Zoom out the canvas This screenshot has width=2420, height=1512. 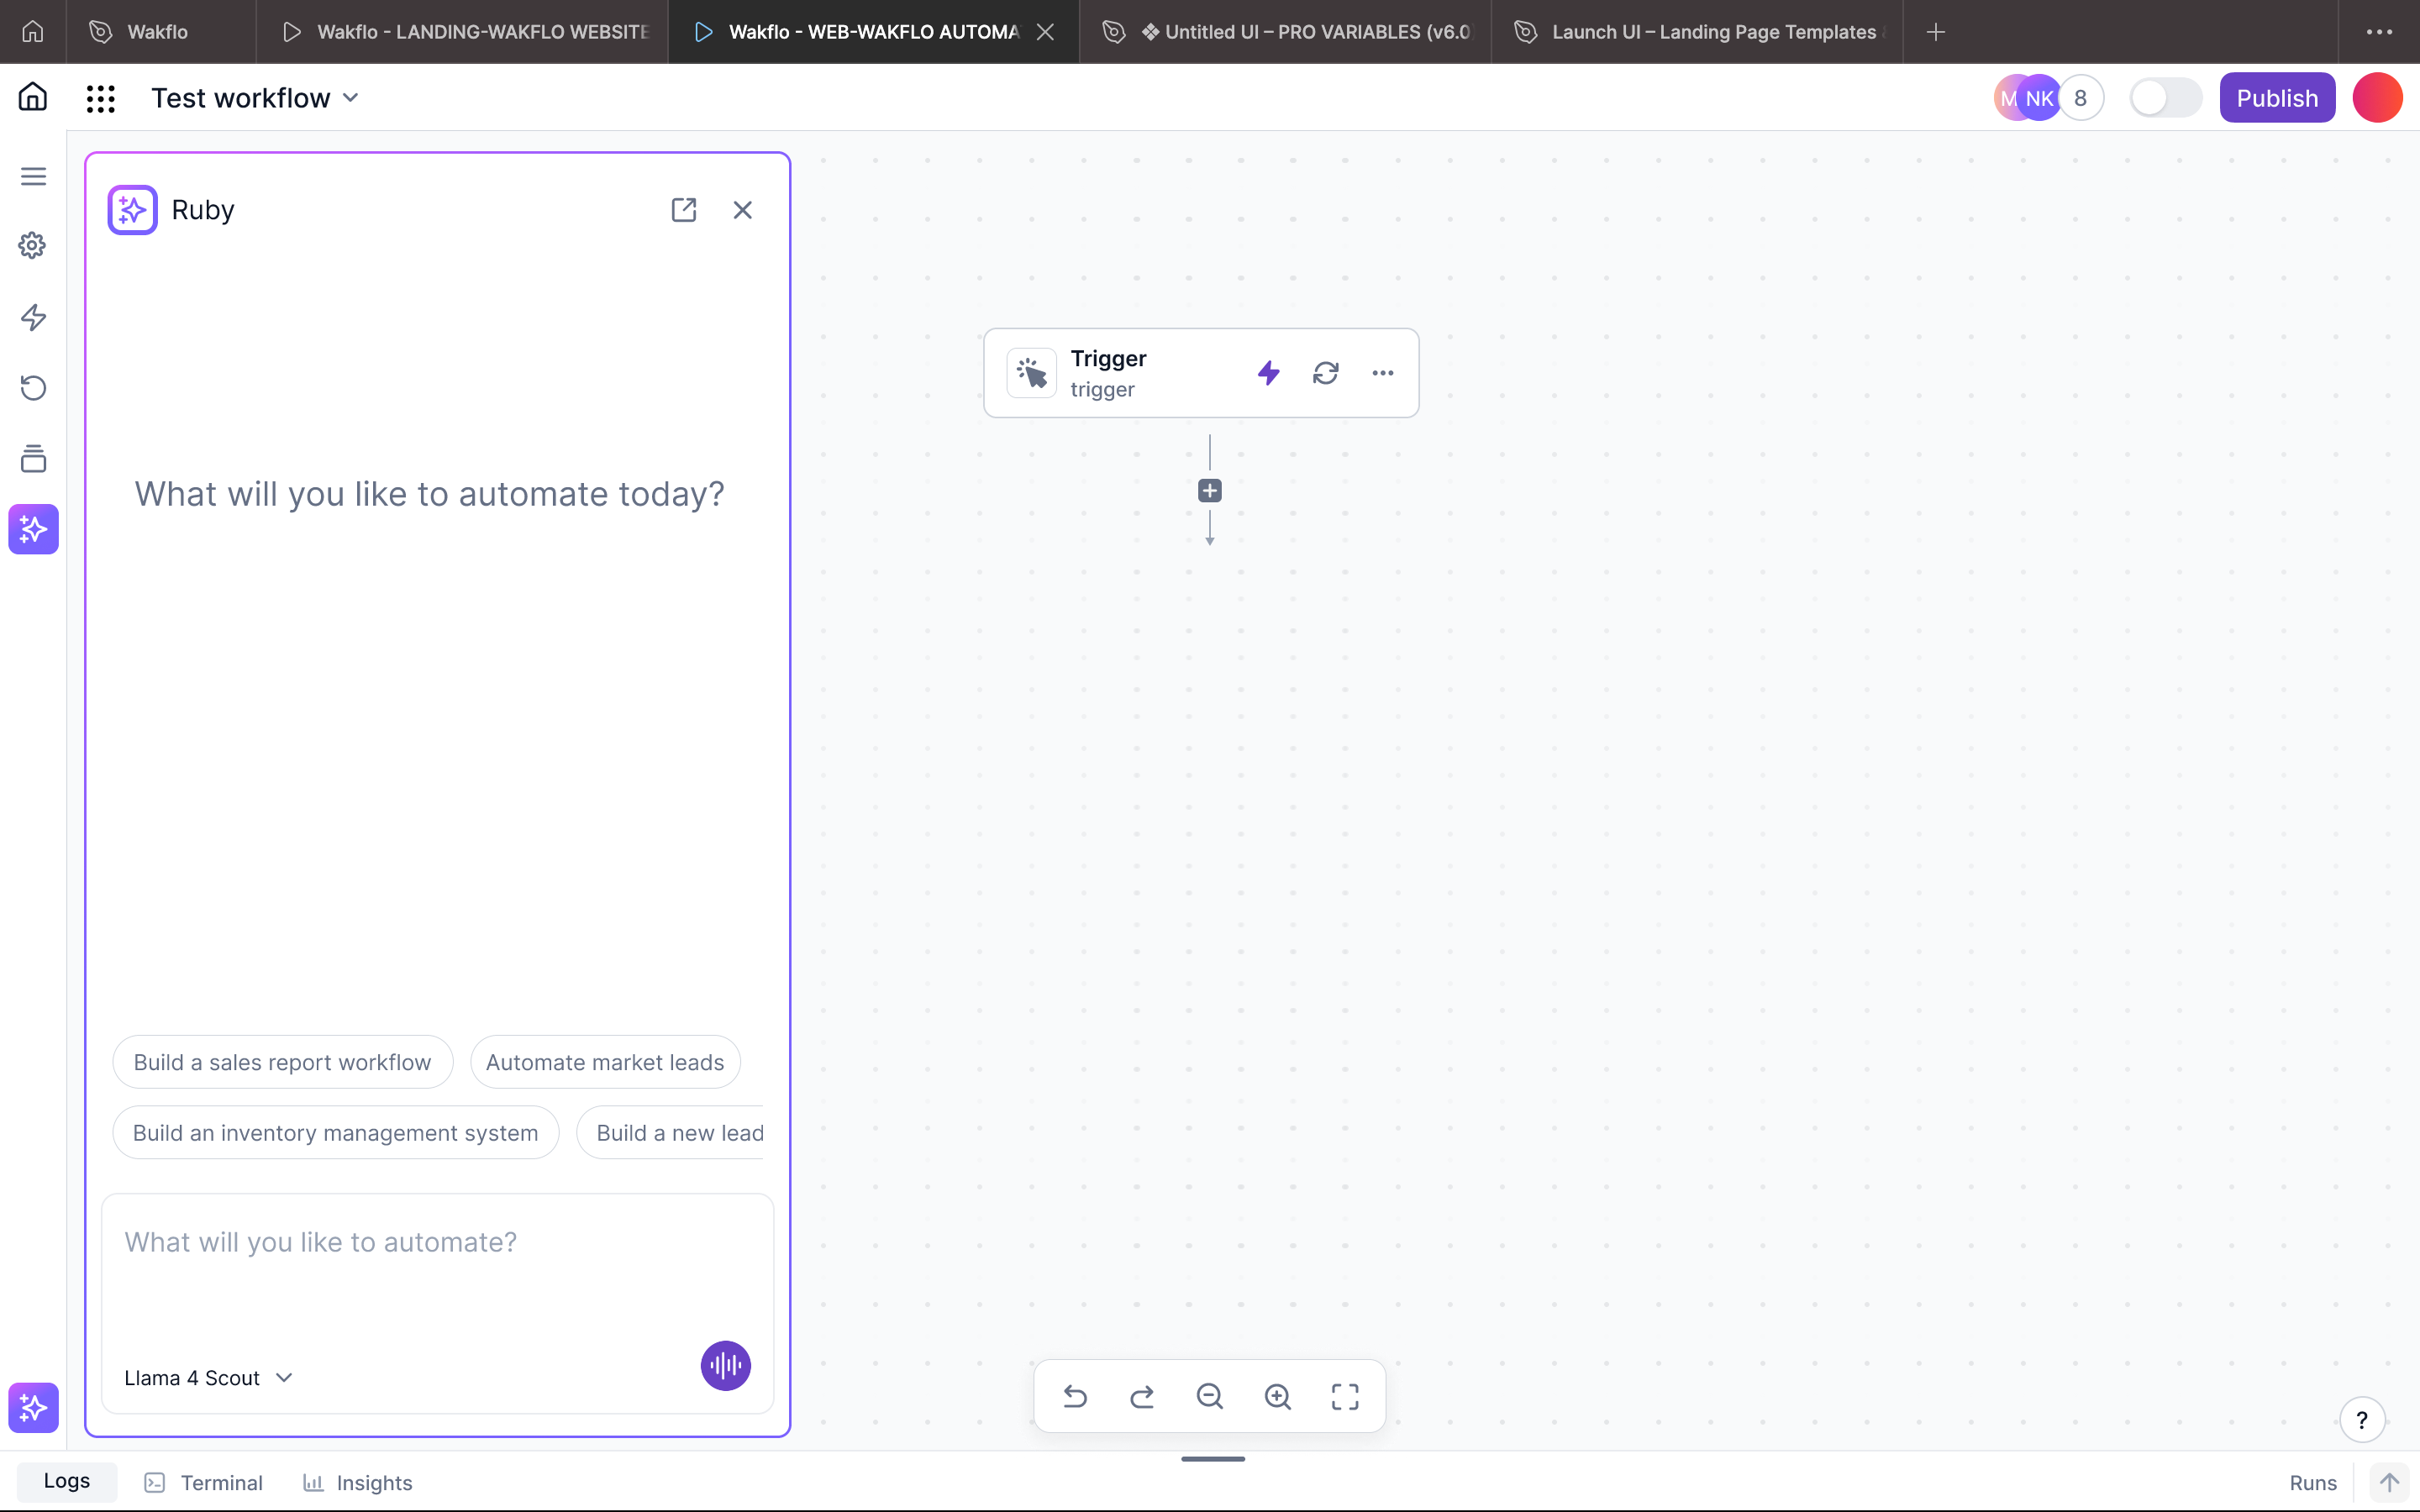coord(1210,1396)
